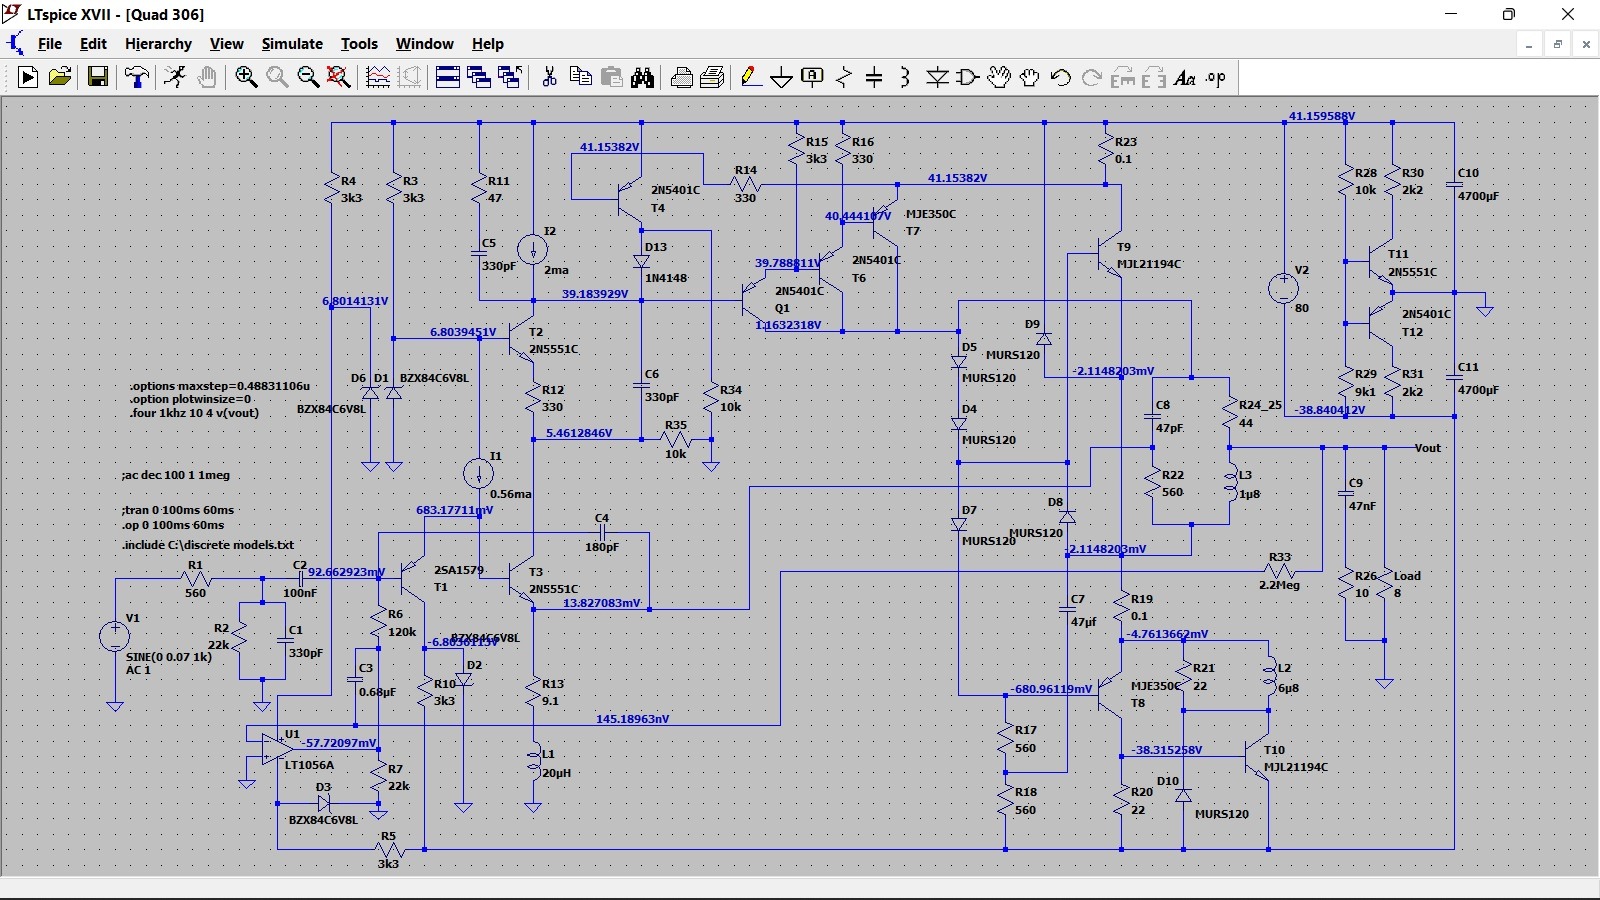Zoom to fit with crossed magnifier
Screen dimensions: 1600x900
339,77
